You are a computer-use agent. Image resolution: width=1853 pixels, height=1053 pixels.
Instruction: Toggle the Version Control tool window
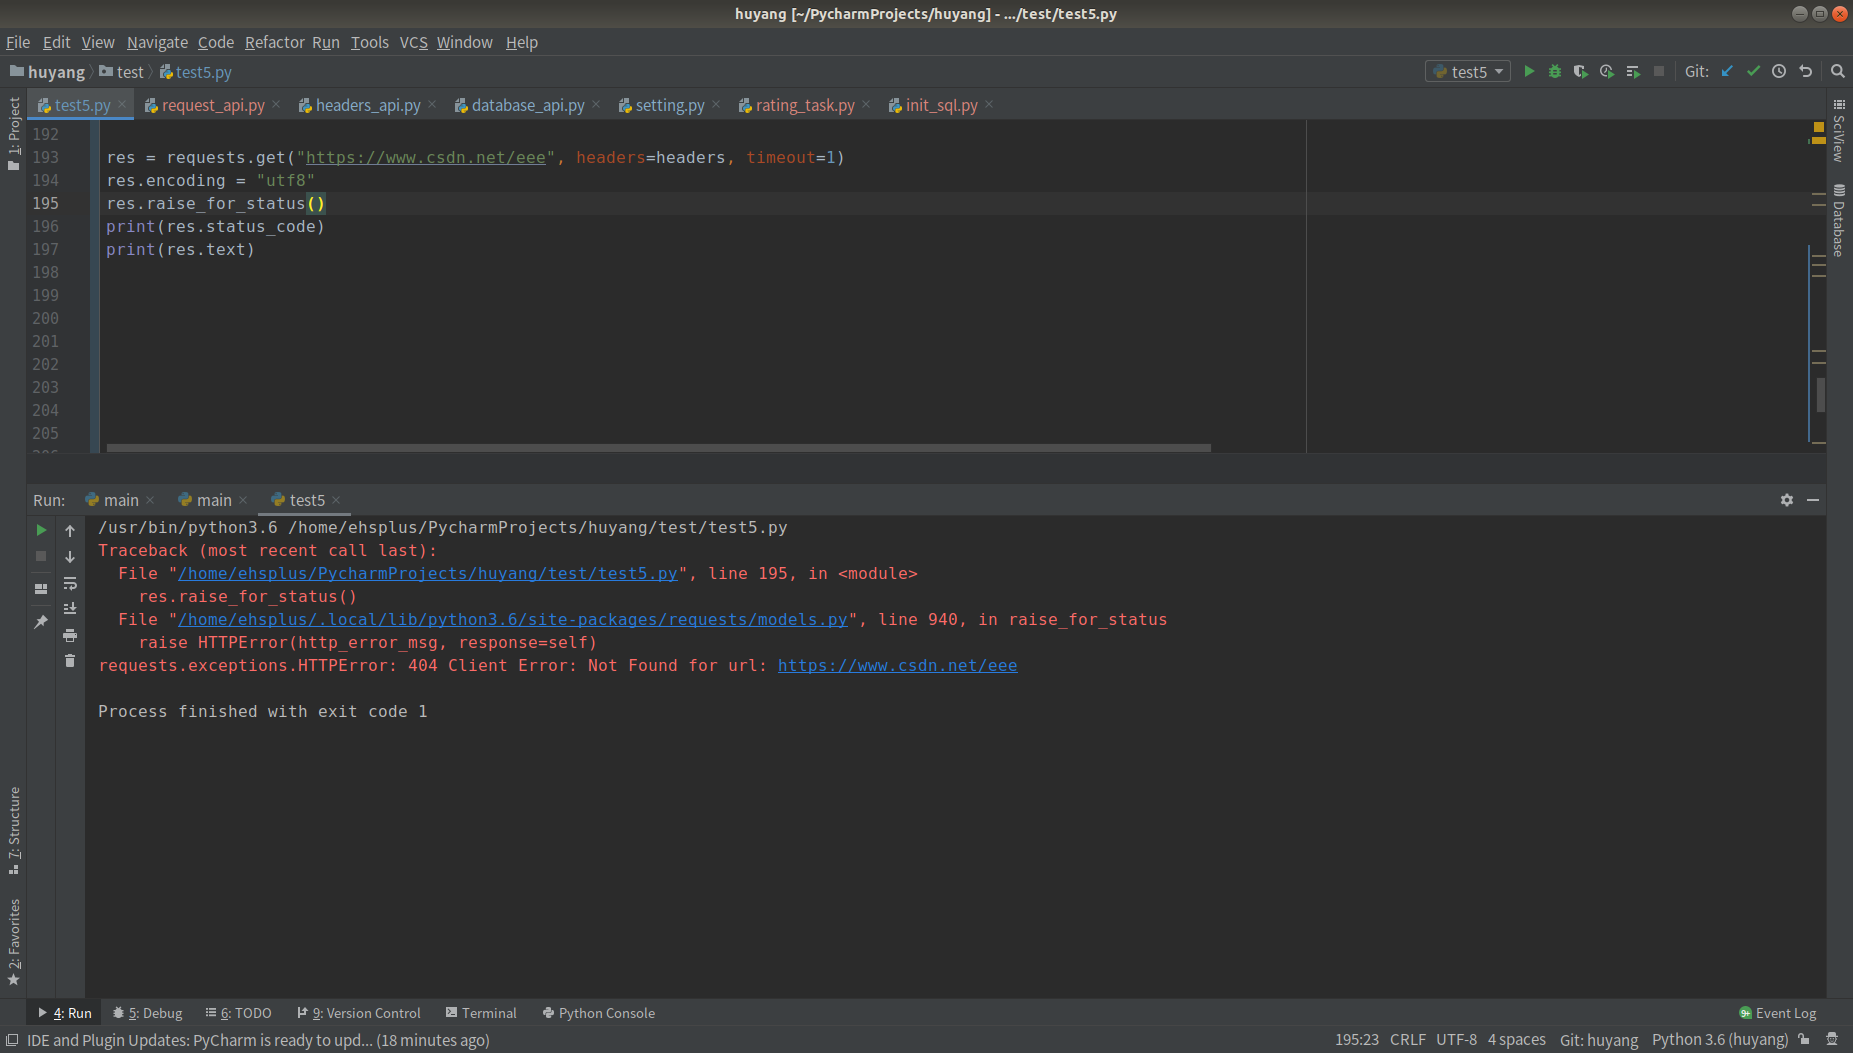coord(358,1013)
